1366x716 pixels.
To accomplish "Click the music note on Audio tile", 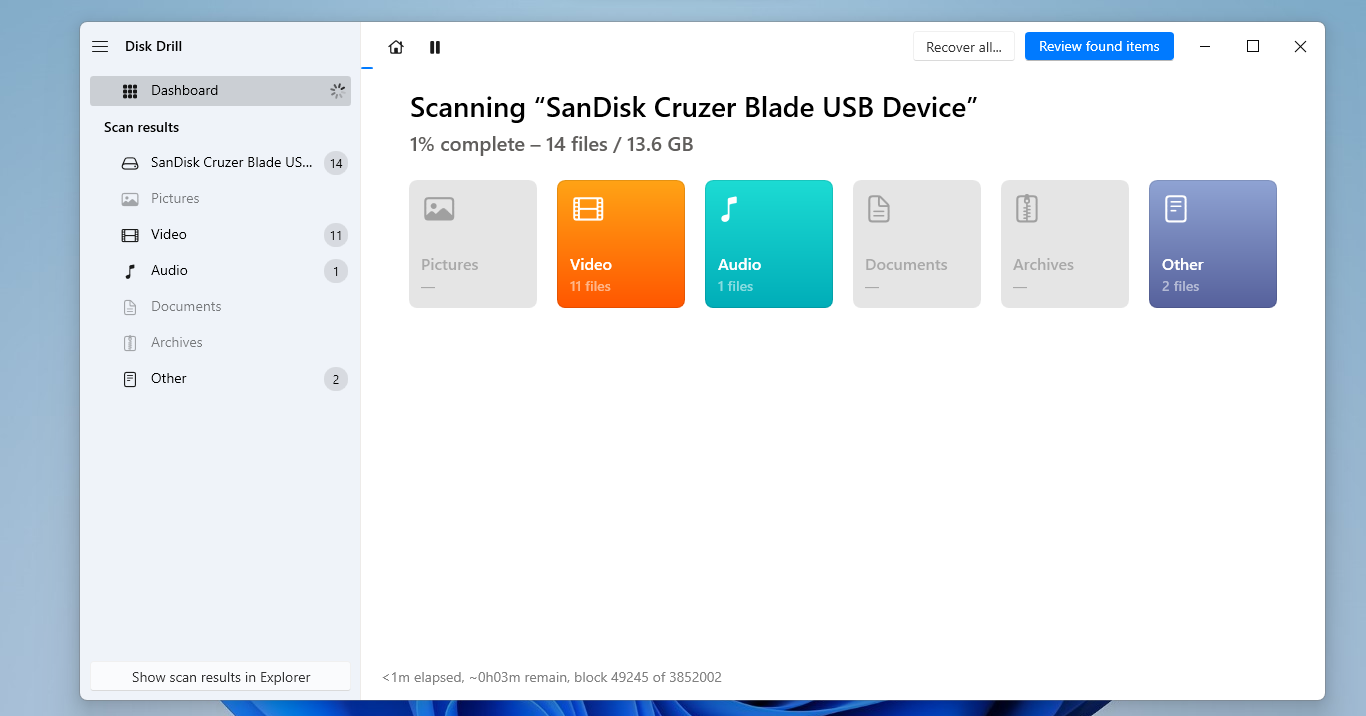I will tap(729, 209).
